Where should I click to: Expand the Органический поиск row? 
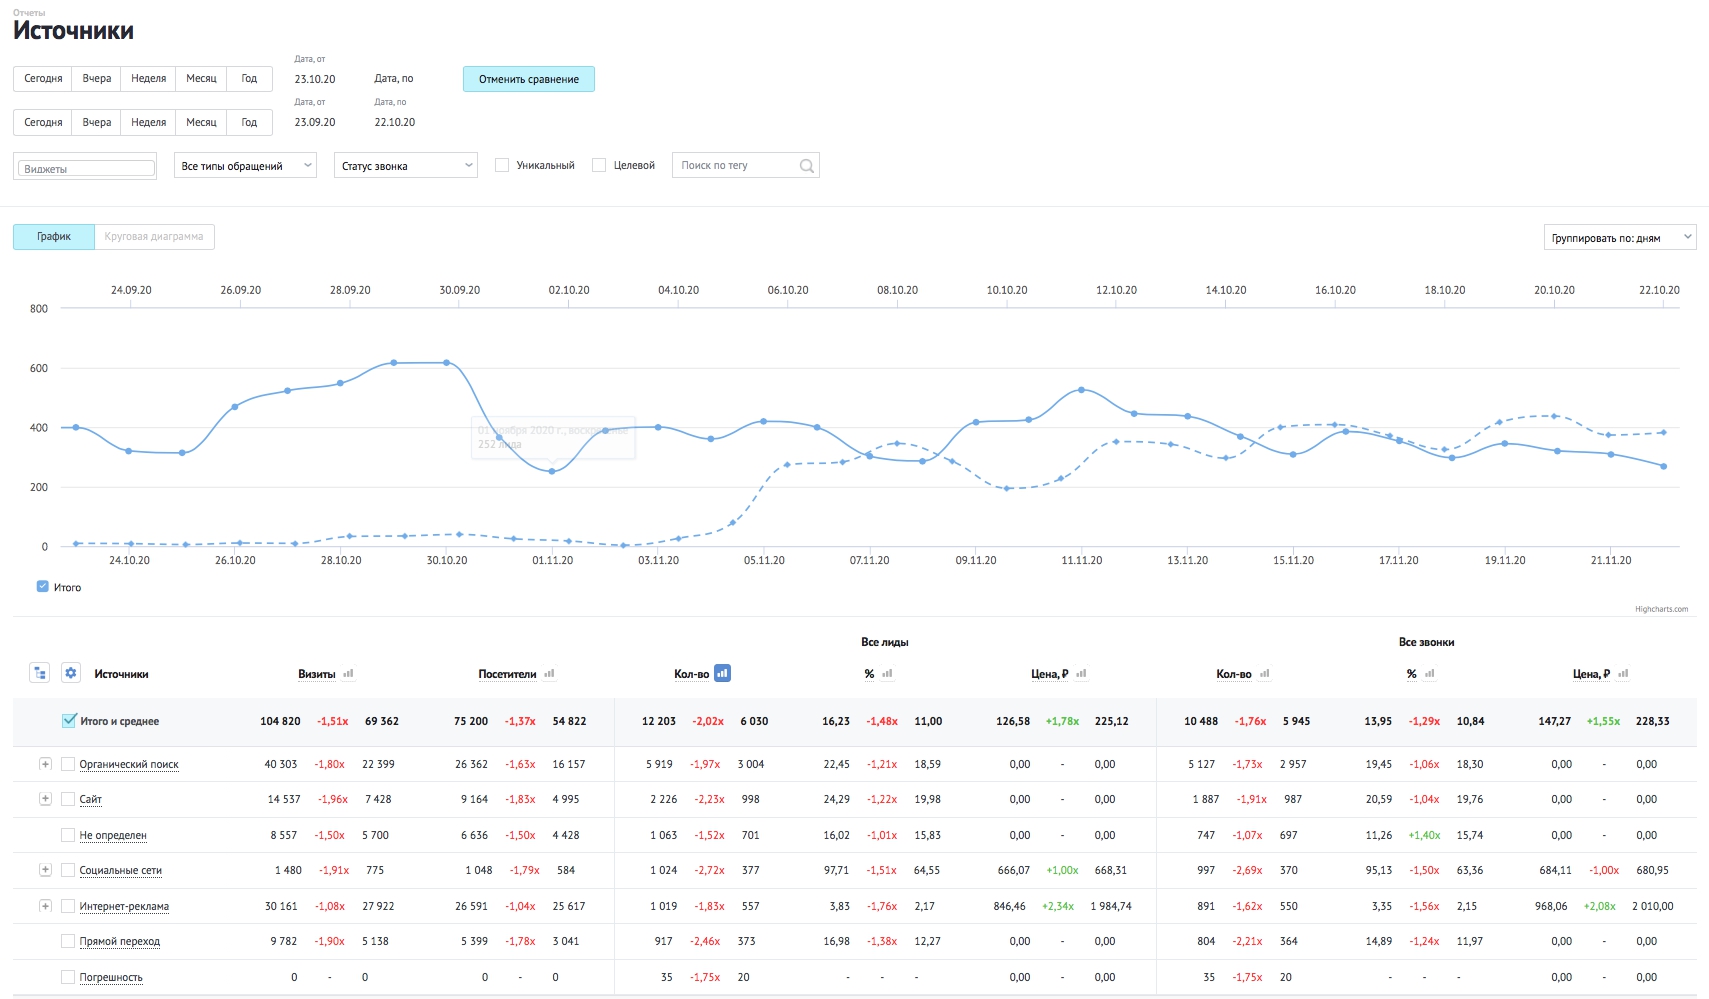click(x=45, y=764)
